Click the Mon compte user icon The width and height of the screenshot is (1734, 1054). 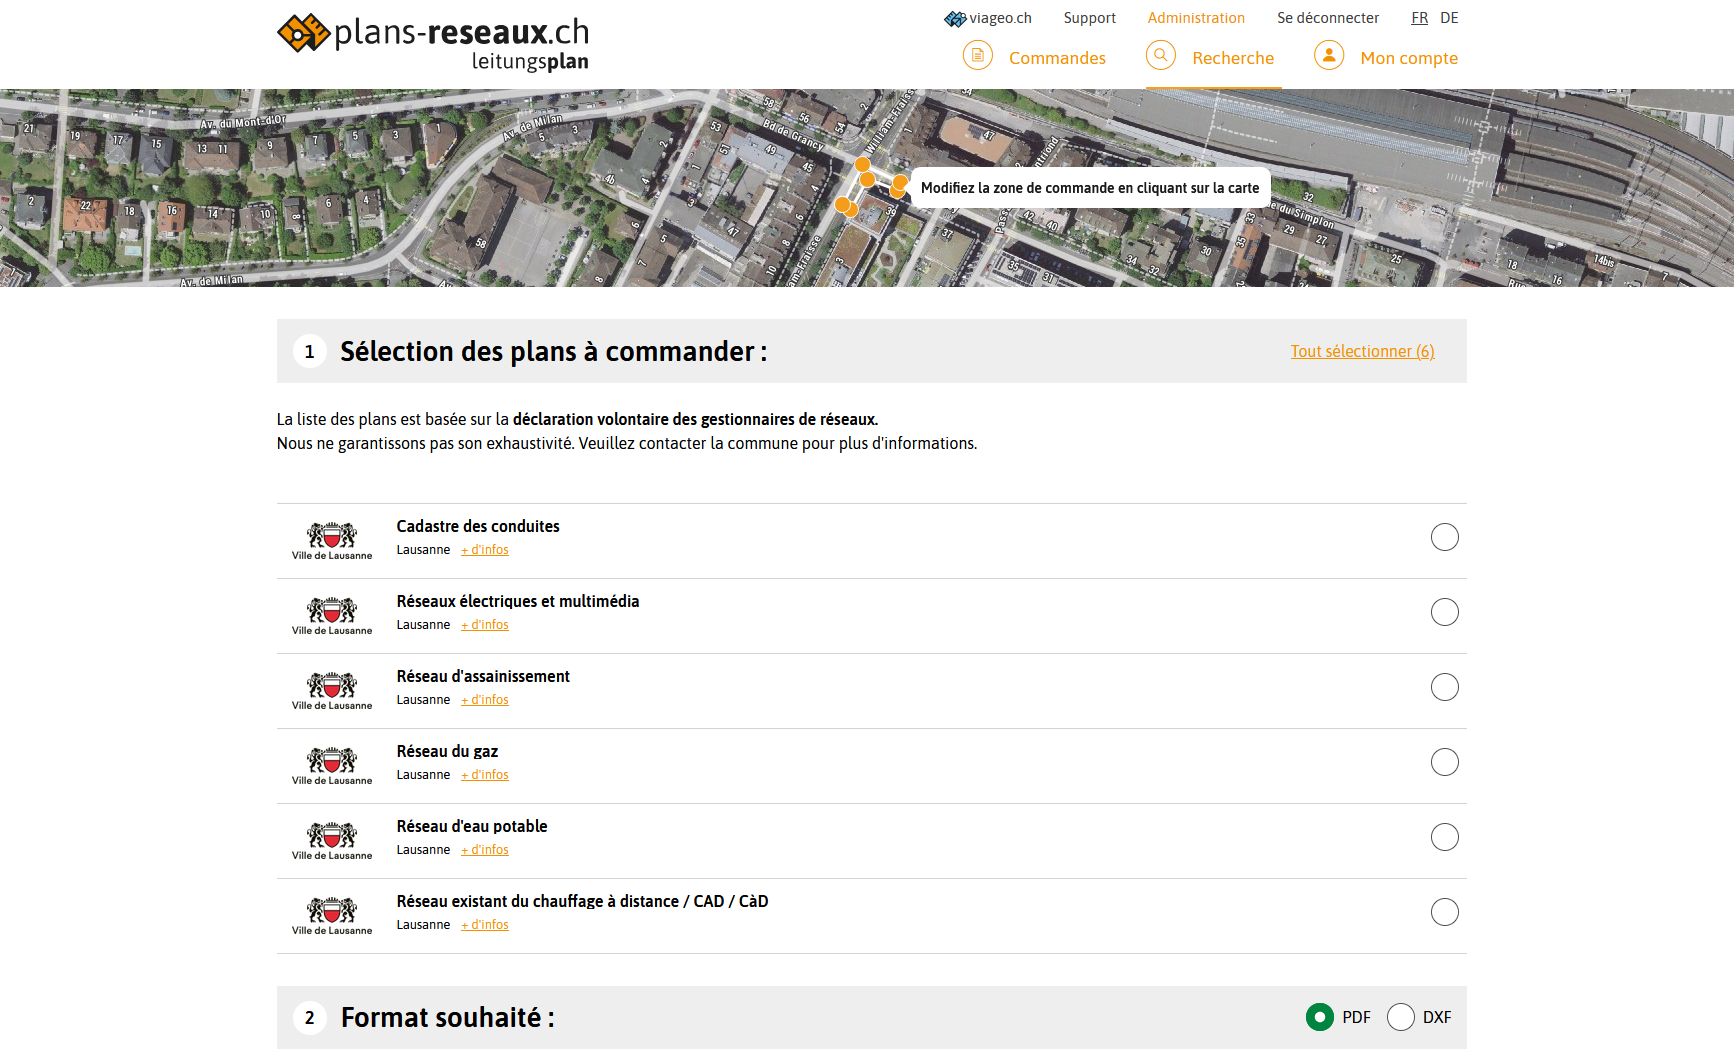click(1328, 56)
